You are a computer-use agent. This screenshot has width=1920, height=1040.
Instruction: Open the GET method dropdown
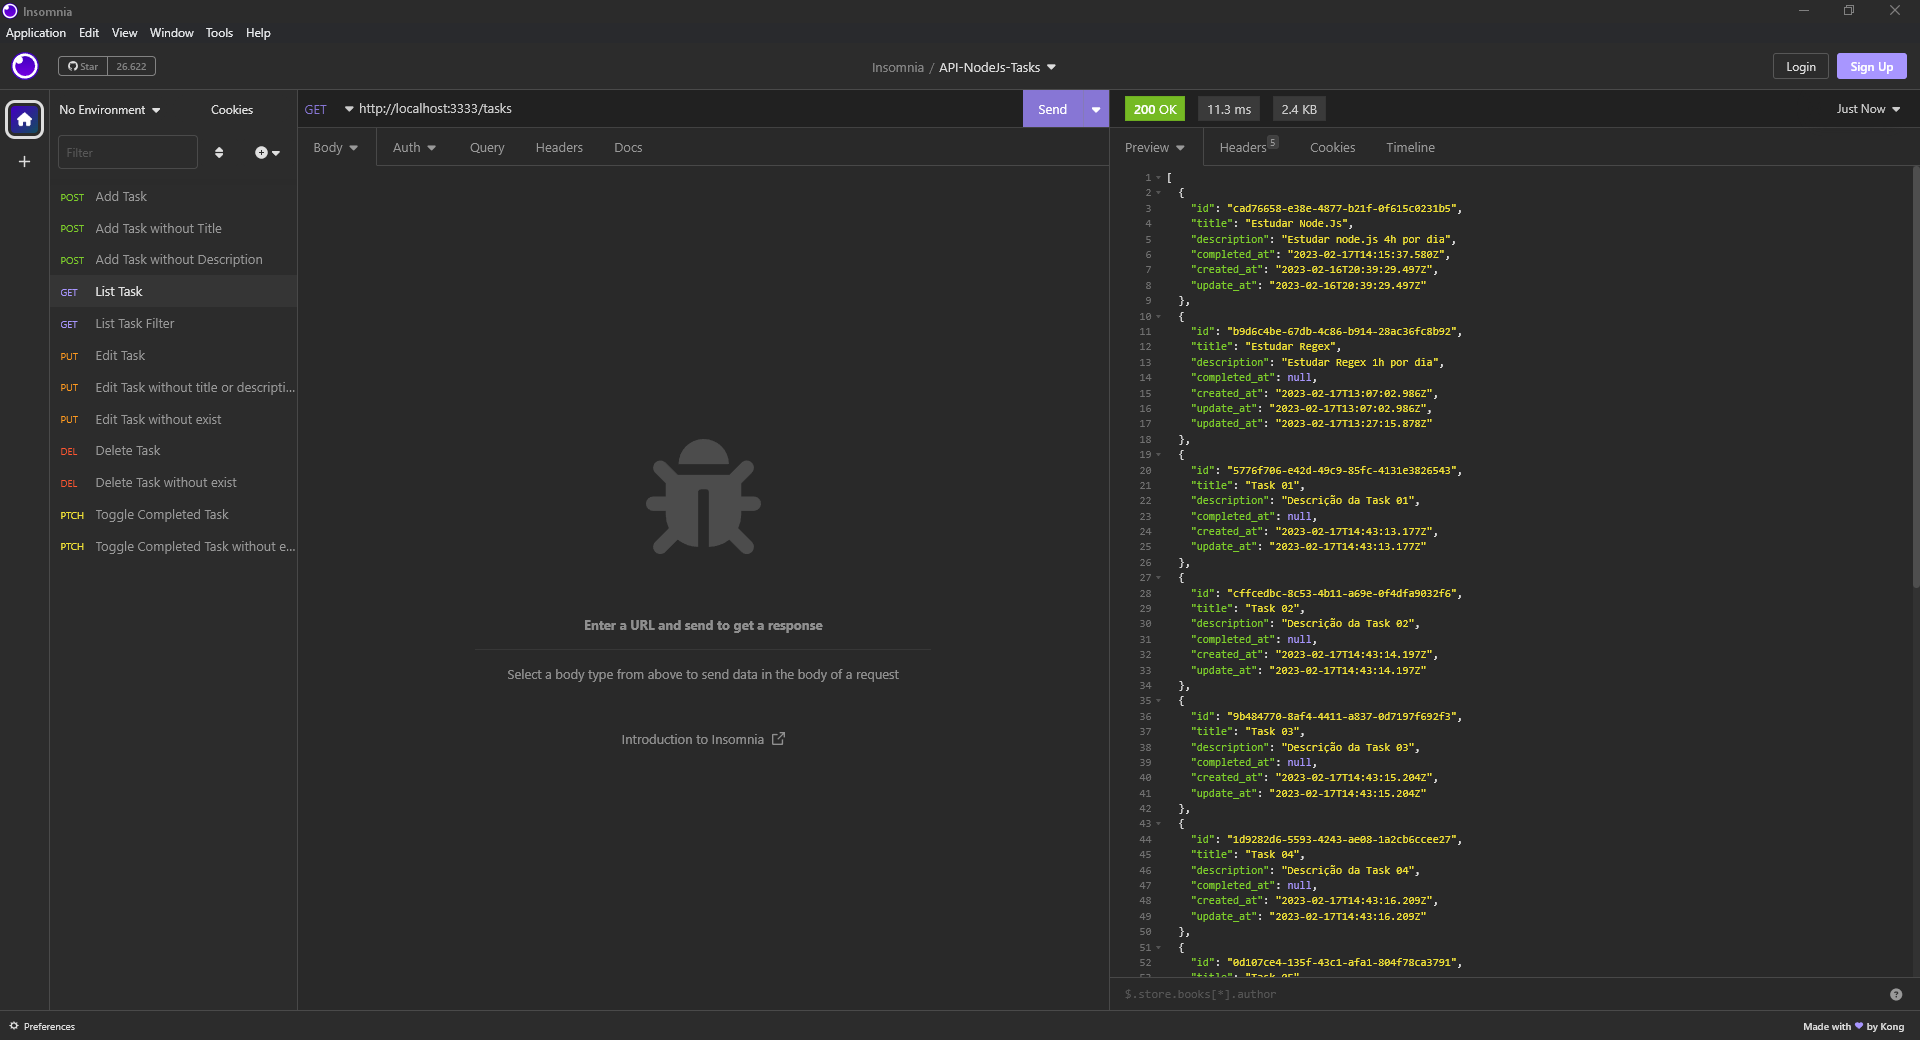click(329, 109)
